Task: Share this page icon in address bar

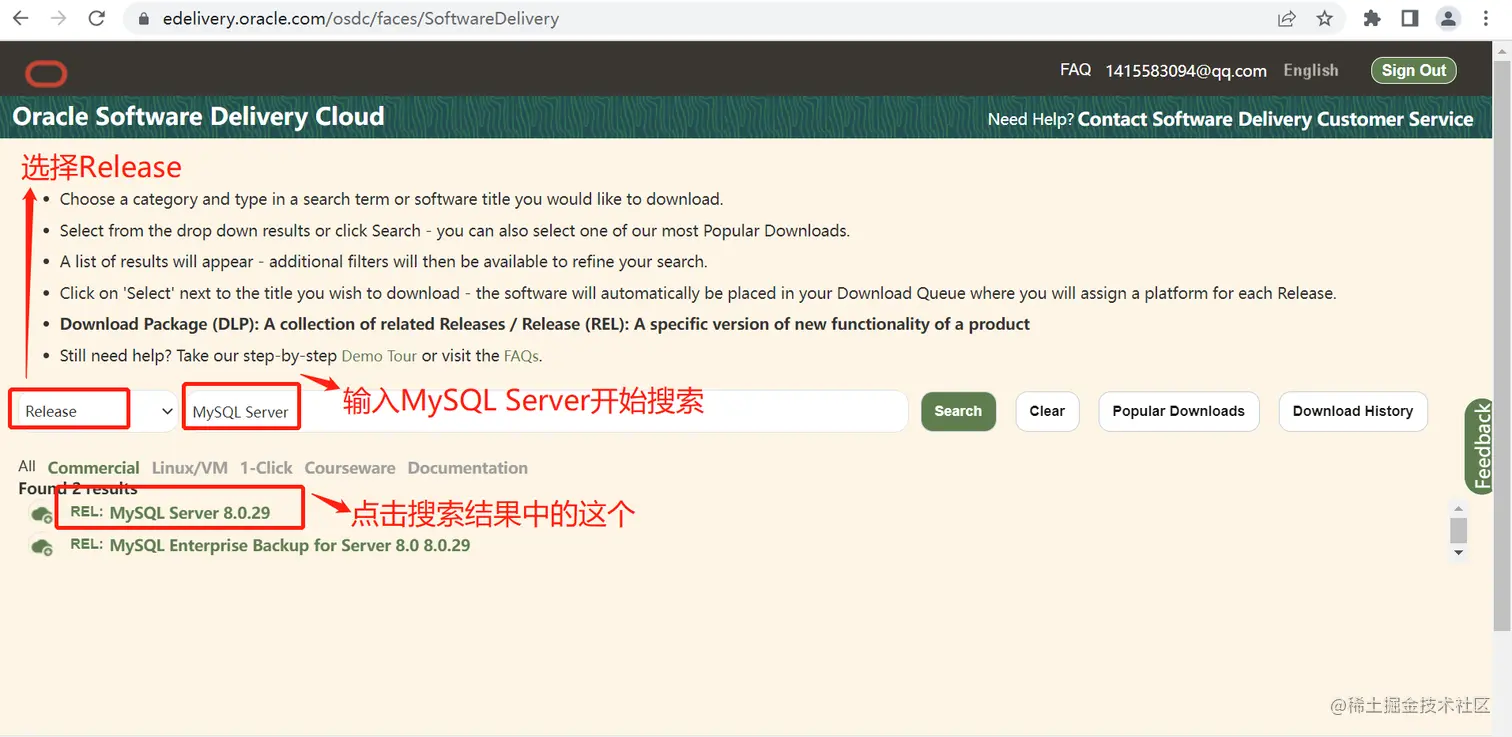Action: click(x=1287, y=18)
